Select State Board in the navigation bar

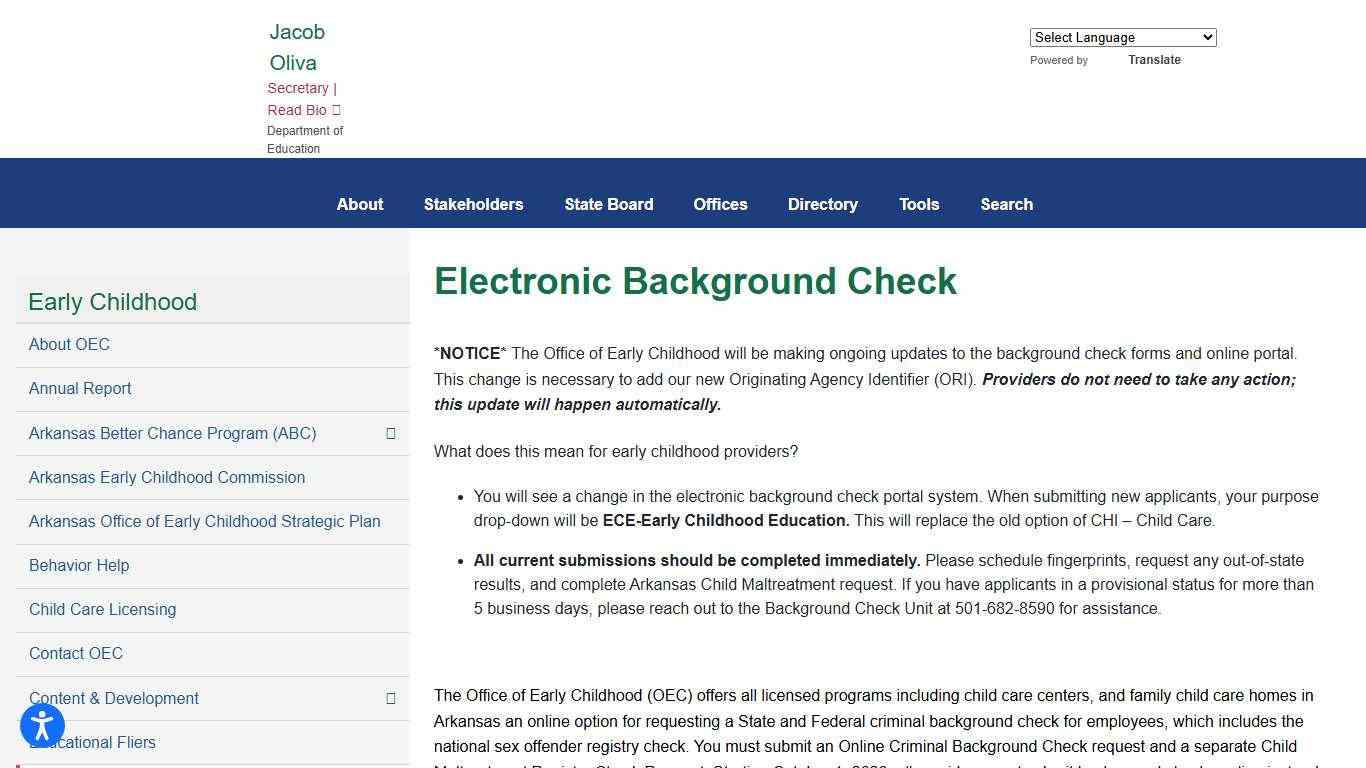[x=608, y=204]
